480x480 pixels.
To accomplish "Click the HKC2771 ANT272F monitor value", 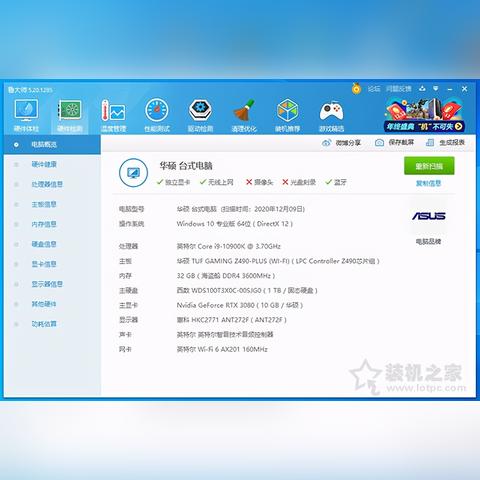I will pos(232,320).
